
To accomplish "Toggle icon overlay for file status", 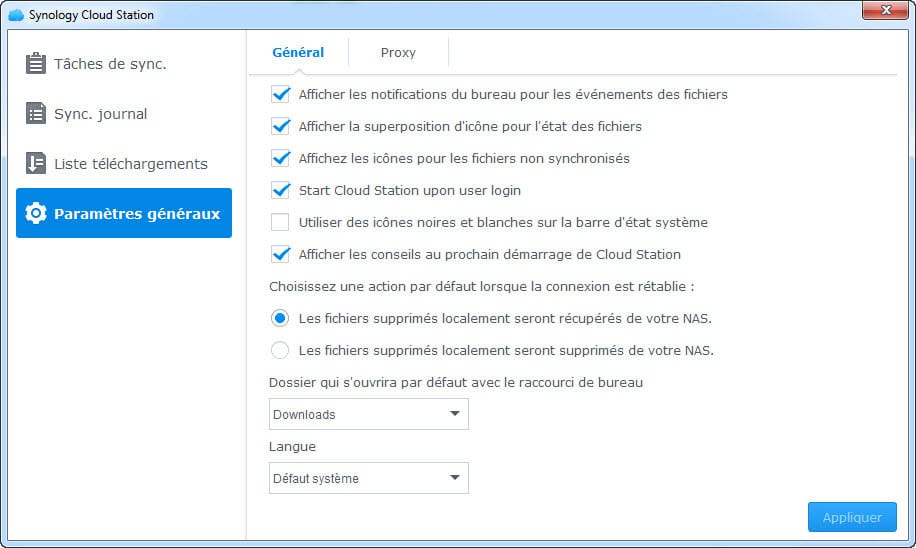I will 280,126.
